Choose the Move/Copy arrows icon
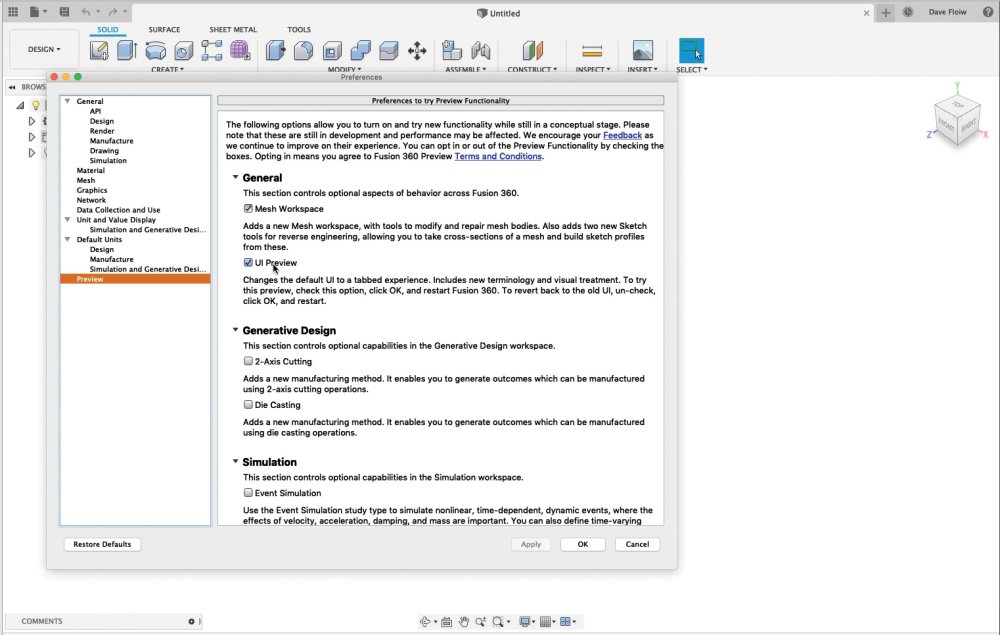This screenshot has width=1000, height=635. (x=417, y=51)
